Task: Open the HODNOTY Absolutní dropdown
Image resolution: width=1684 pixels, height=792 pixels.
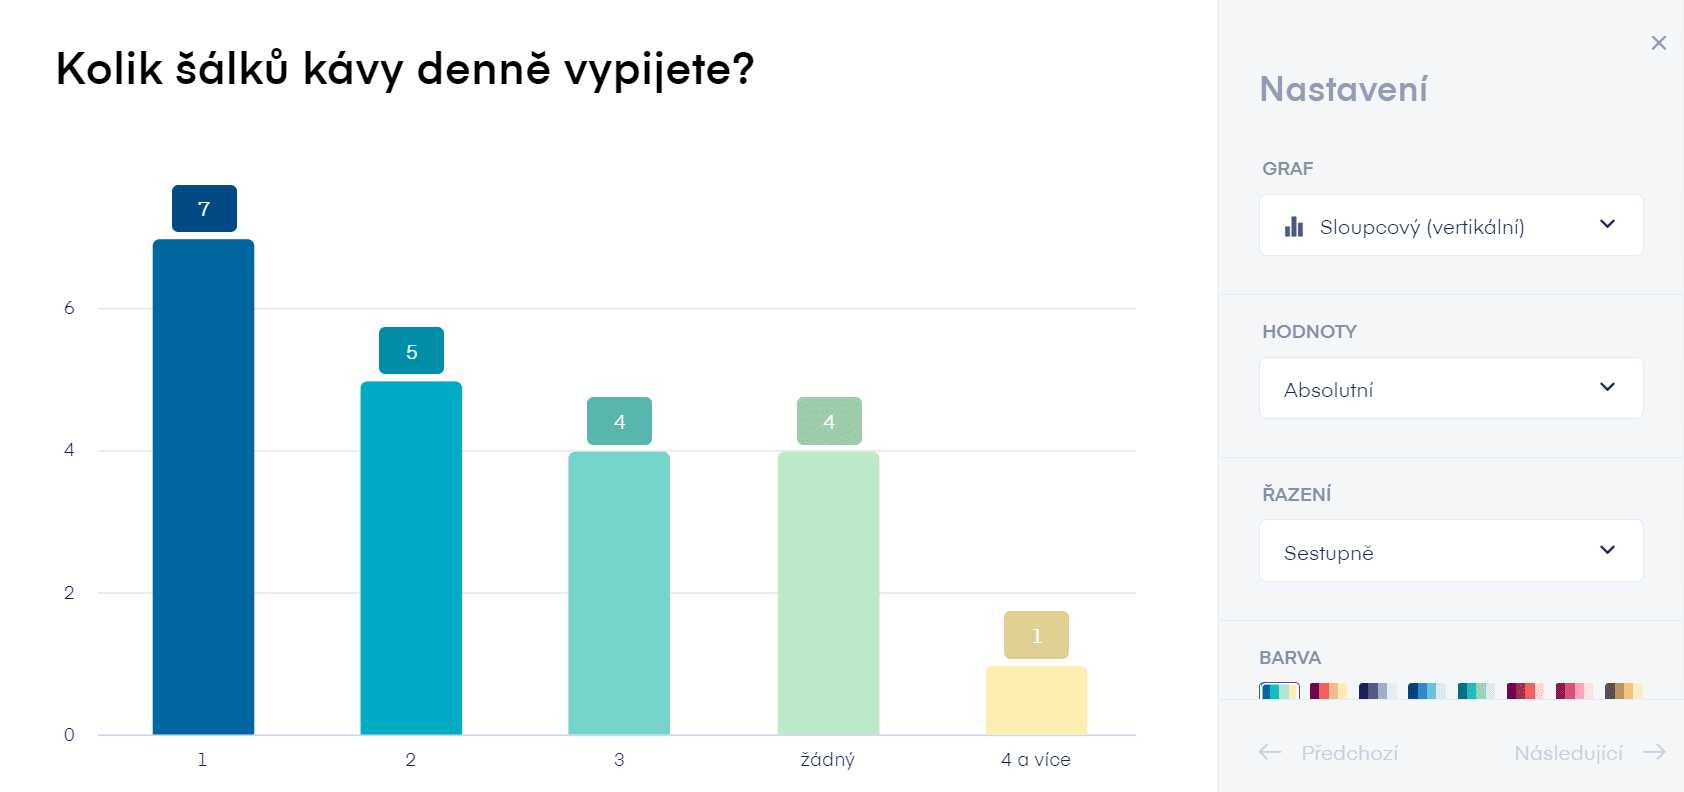Action: tap(1451, 388)
